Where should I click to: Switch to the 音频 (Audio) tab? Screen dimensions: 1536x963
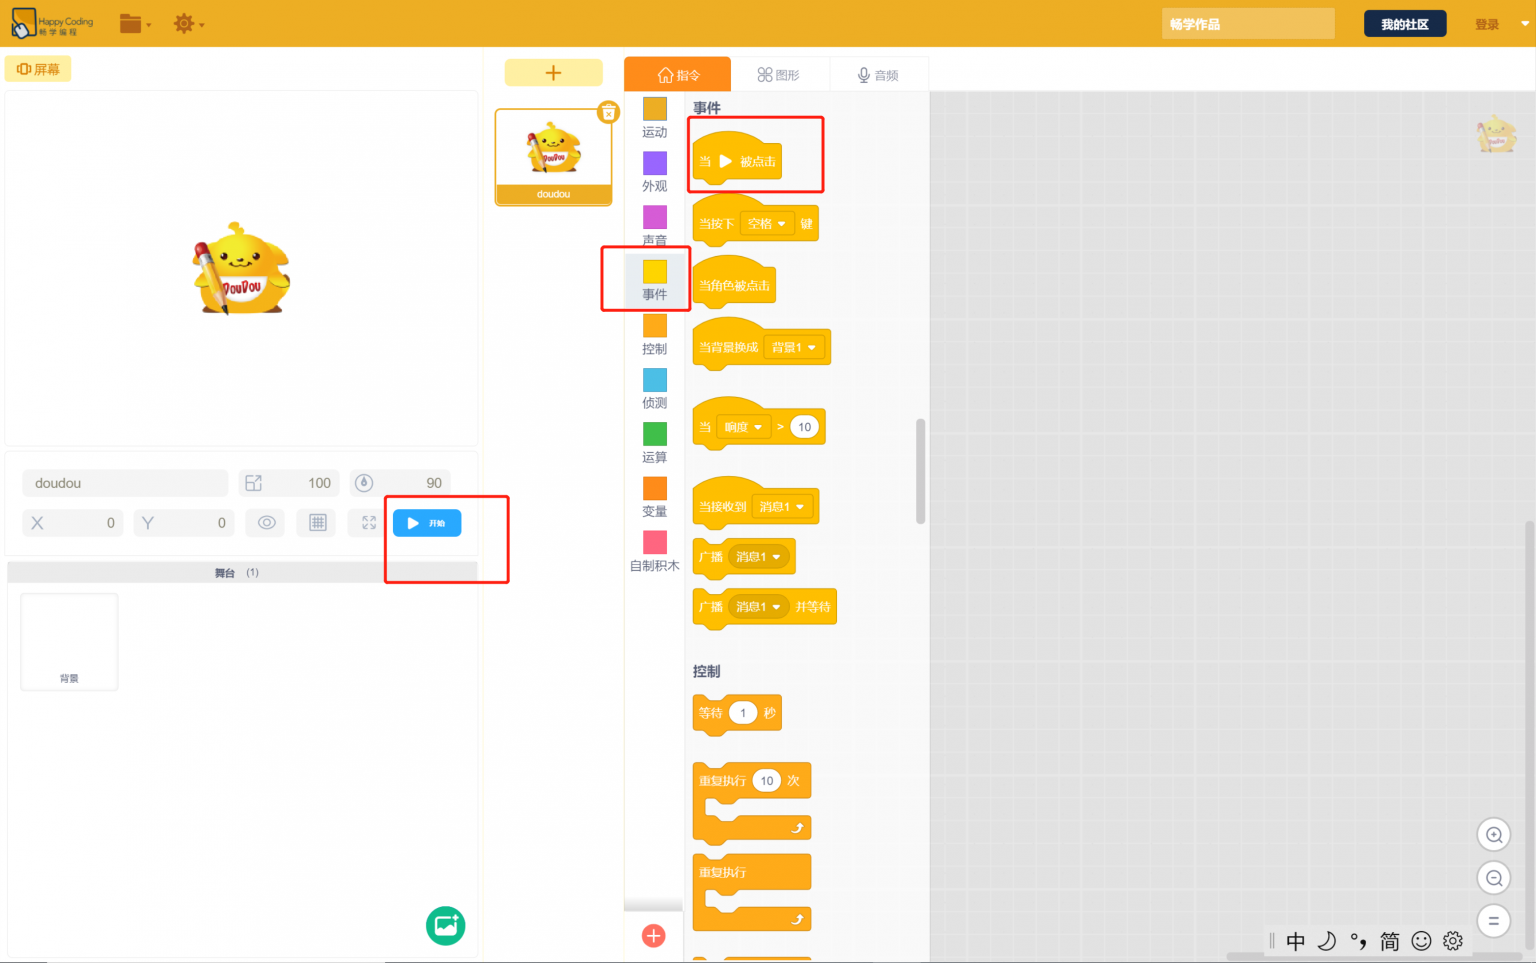point(878,73)
